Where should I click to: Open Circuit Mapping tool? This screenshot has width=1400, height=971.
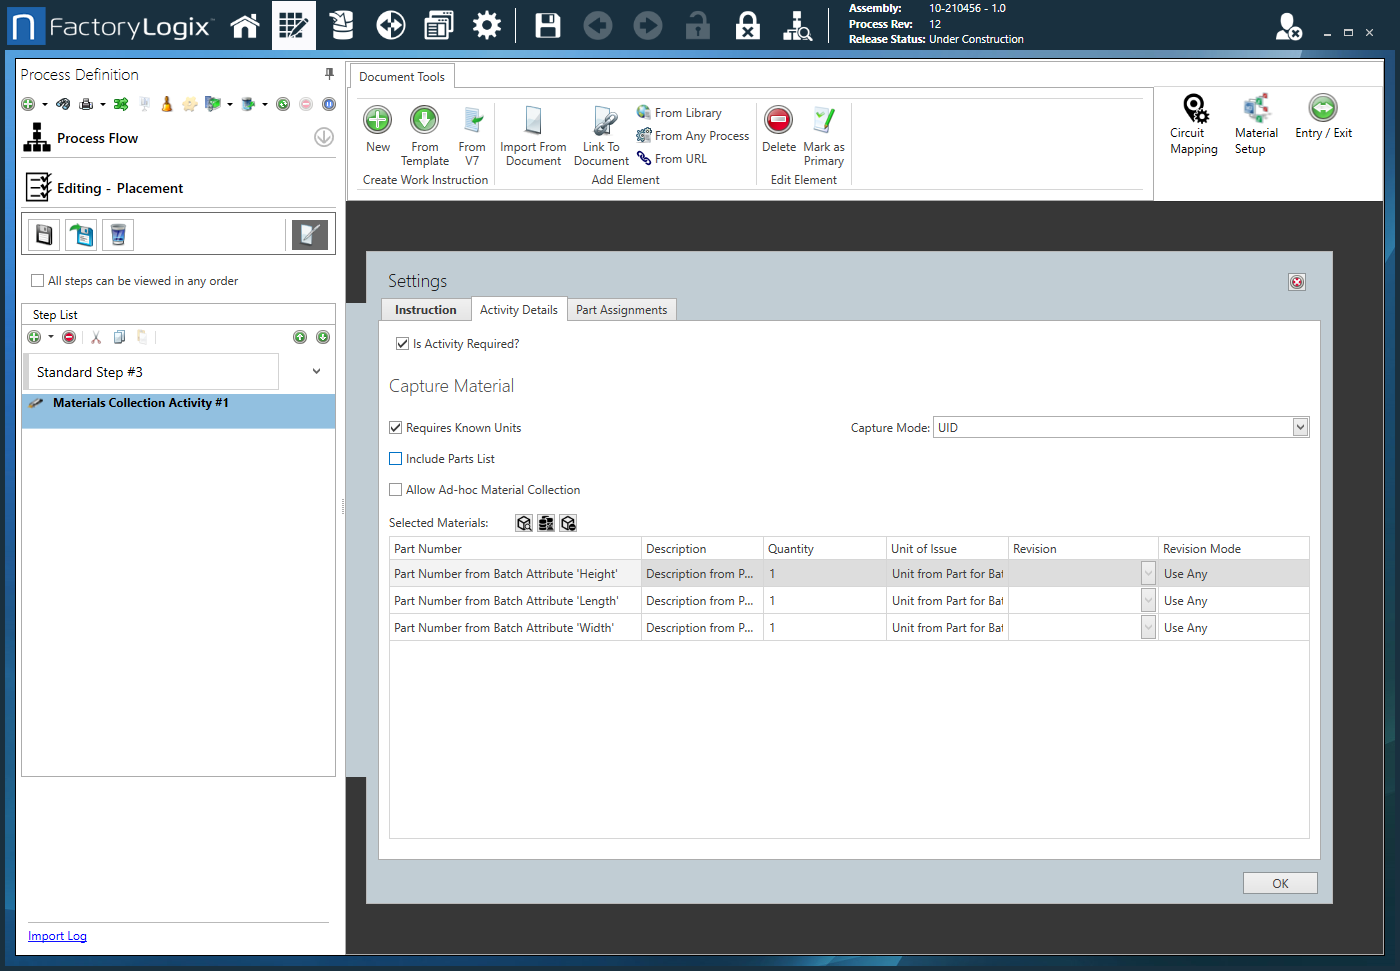pyautogui.click(x=1194, y=110)
